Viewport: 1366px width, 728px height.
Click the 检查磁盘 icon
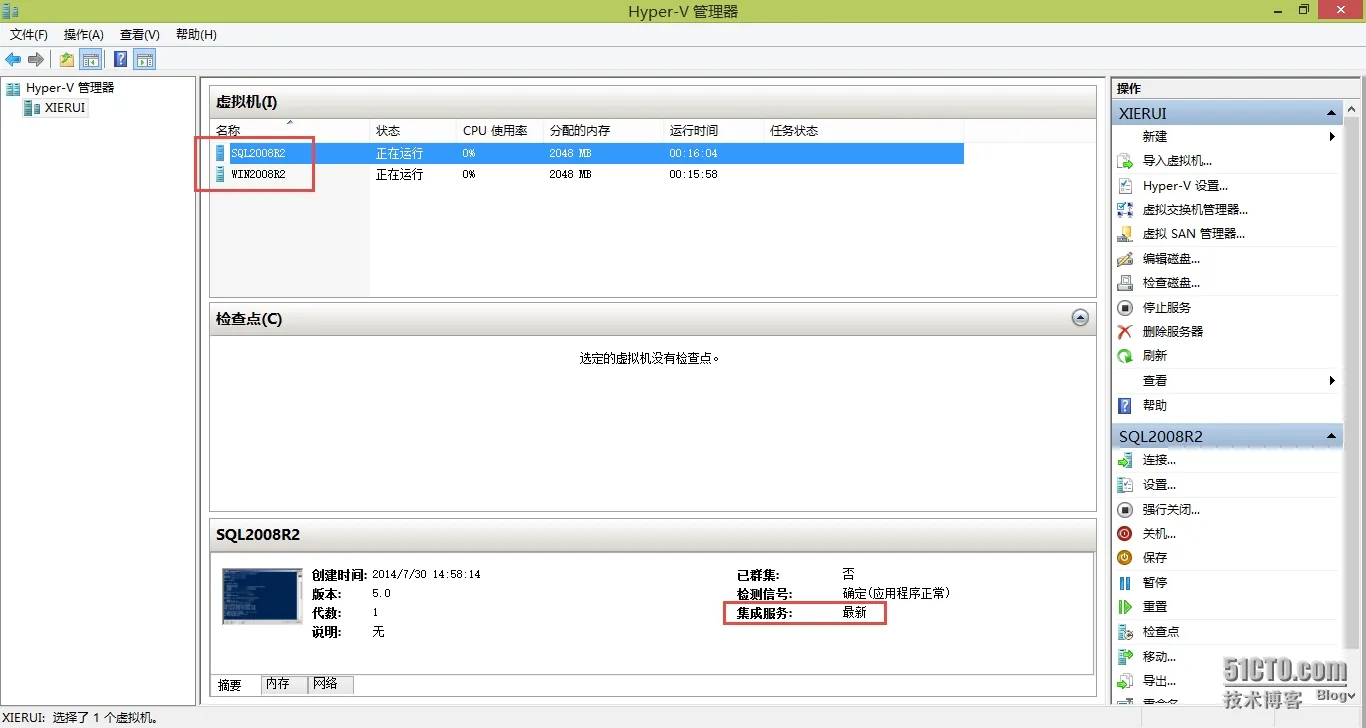click(x=1125, y=283)
